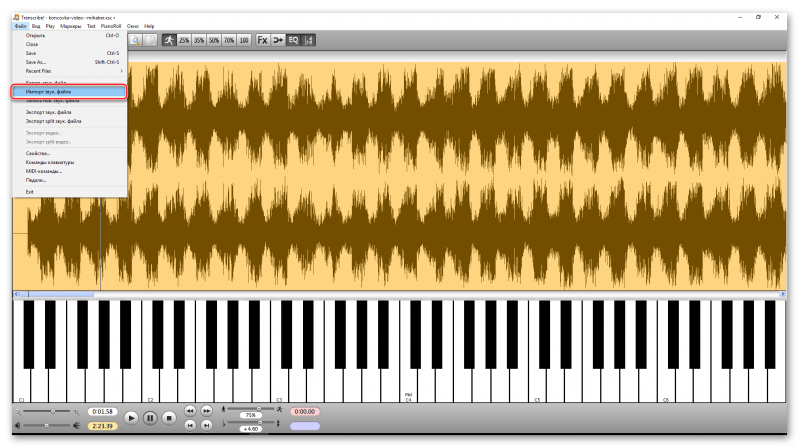
Task: Click the volume slider handle
Action: tap(46, 426)
